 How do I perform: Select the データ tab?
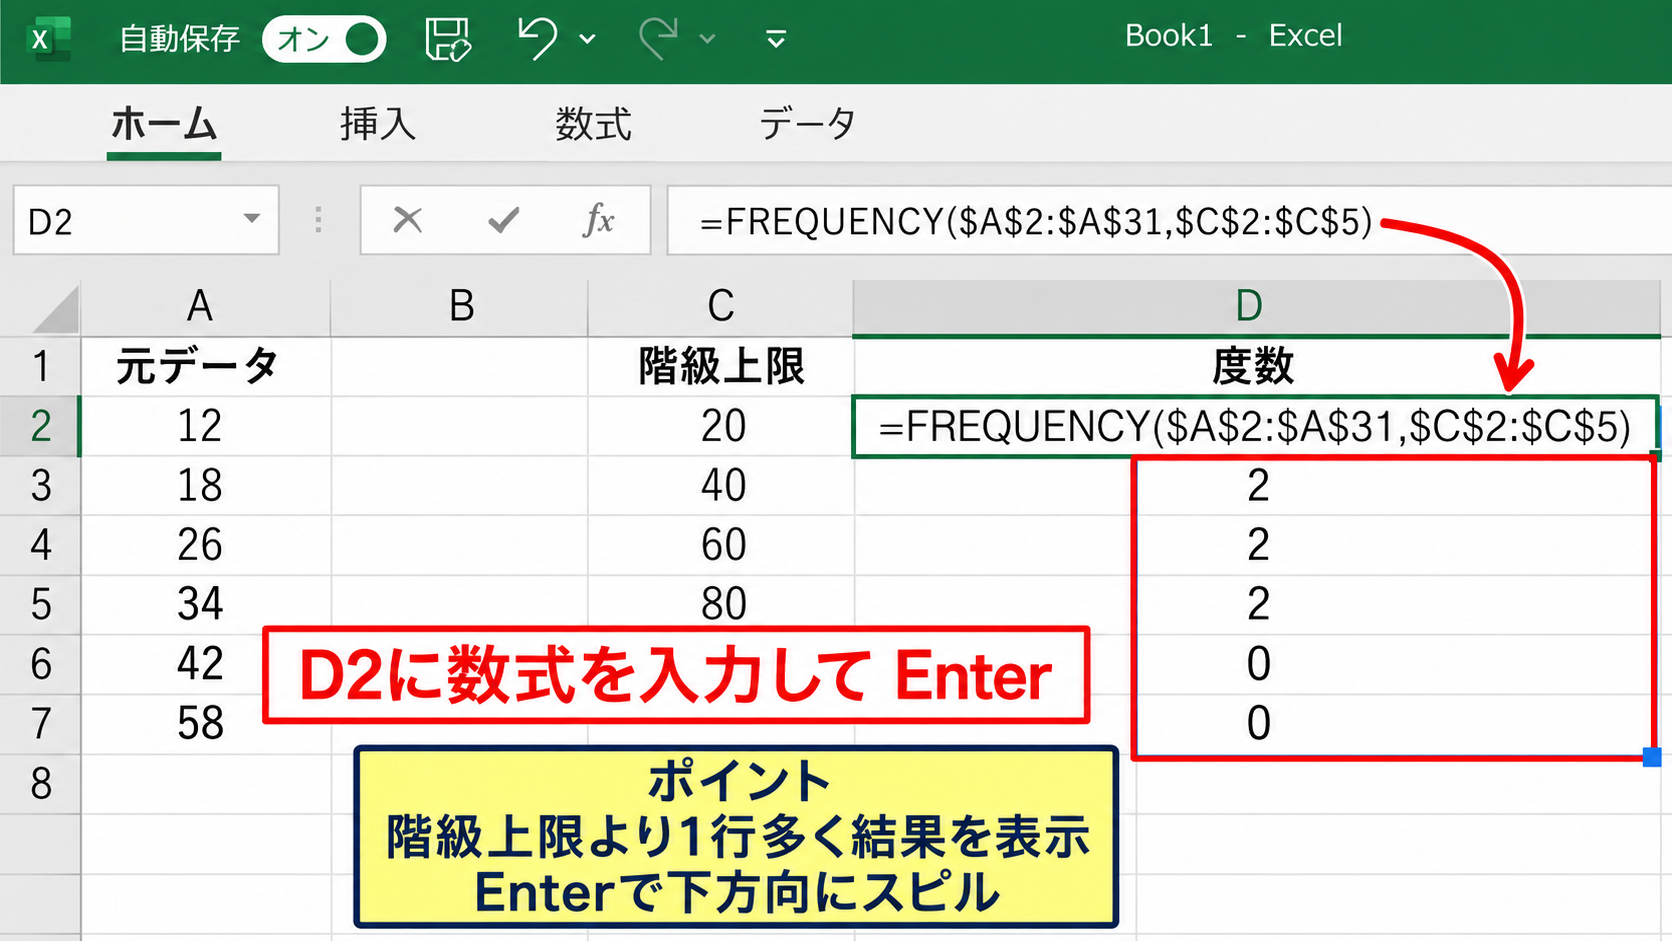pos(807,125)
